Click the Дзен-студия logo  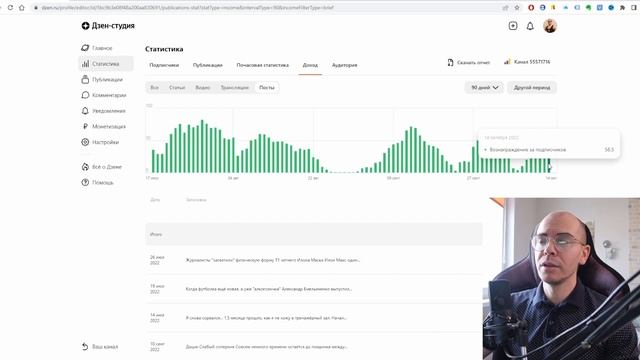click(108, 26)
